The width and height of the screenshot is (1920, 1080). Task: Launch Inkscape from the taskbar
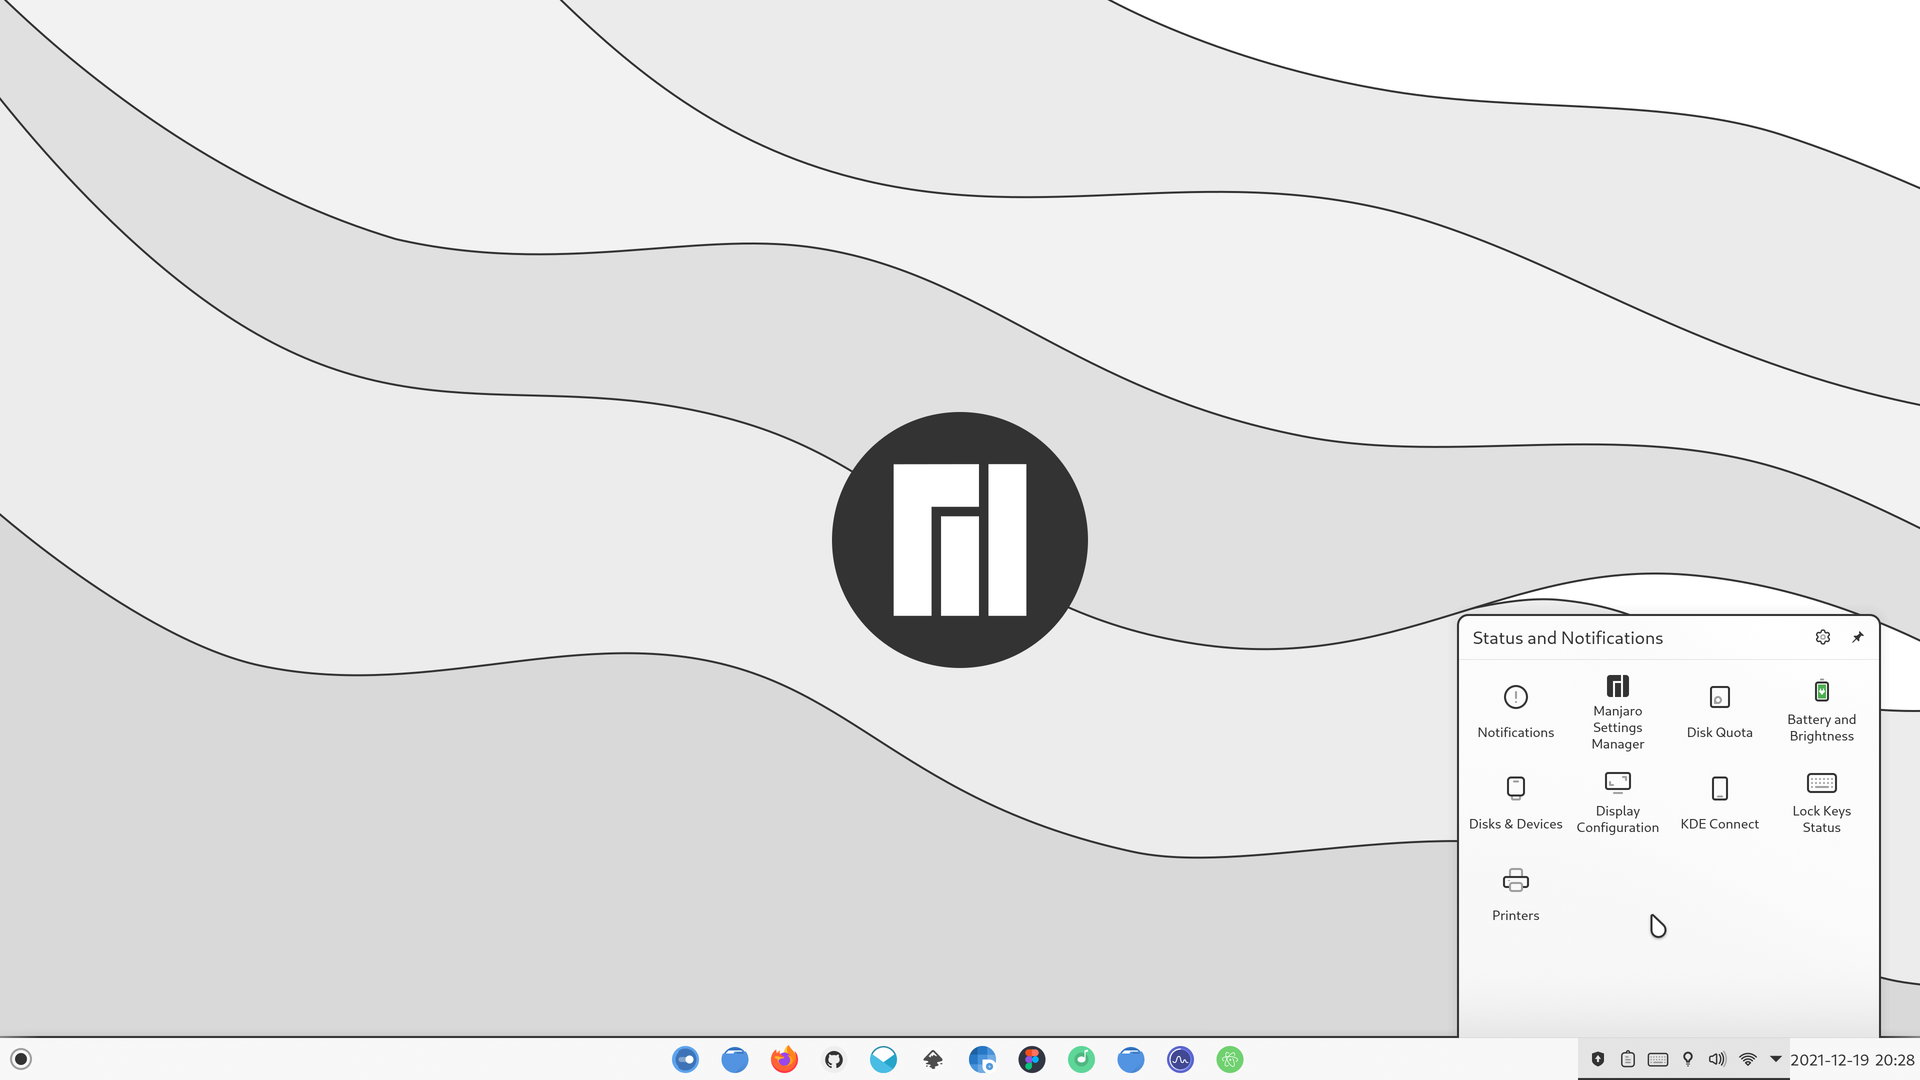933,1059
